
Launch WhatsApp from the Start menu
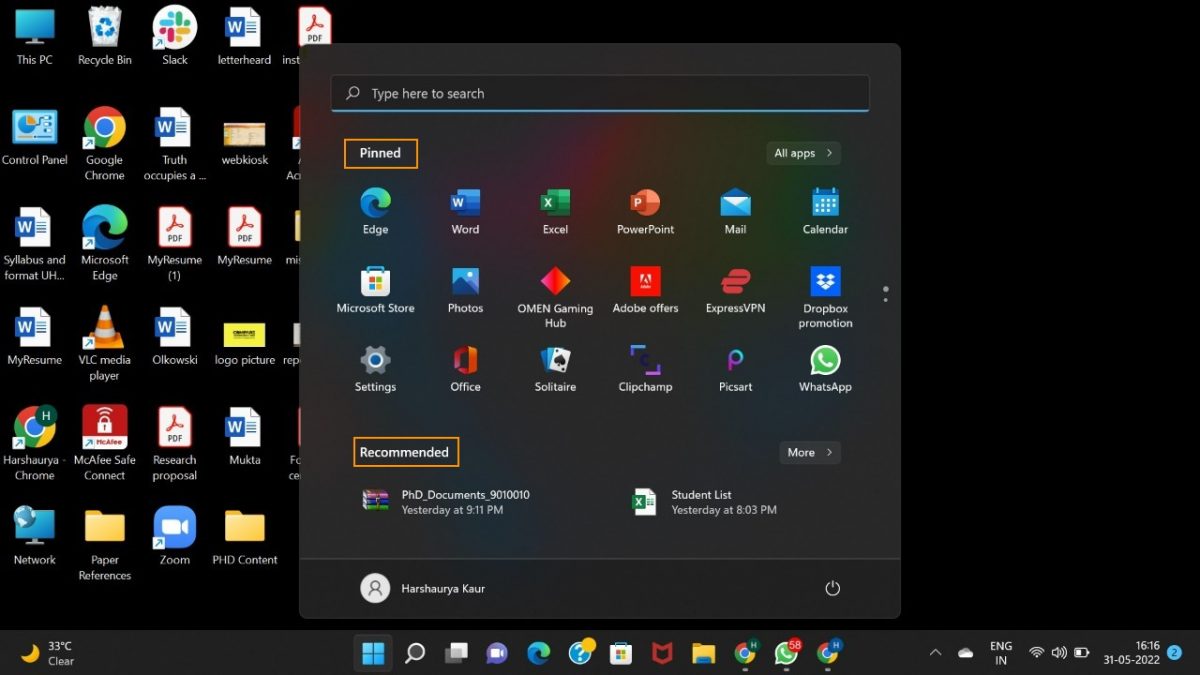point(824,368)
